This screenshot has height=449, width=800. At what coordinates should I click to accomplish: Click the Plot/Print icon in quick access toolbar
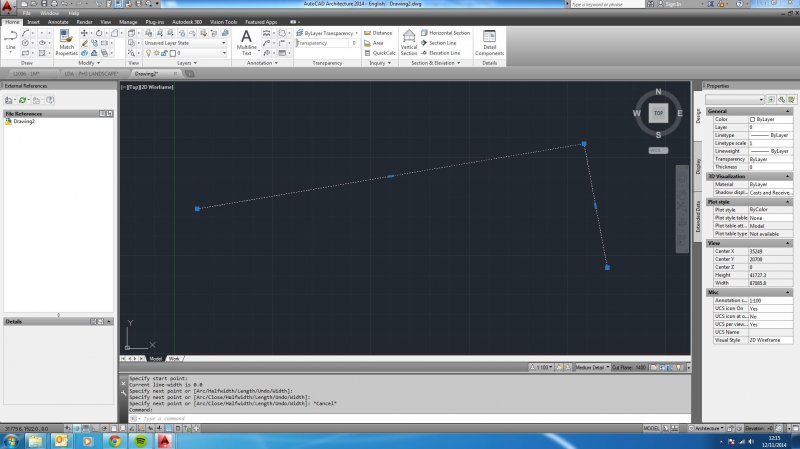click(54, 4)
